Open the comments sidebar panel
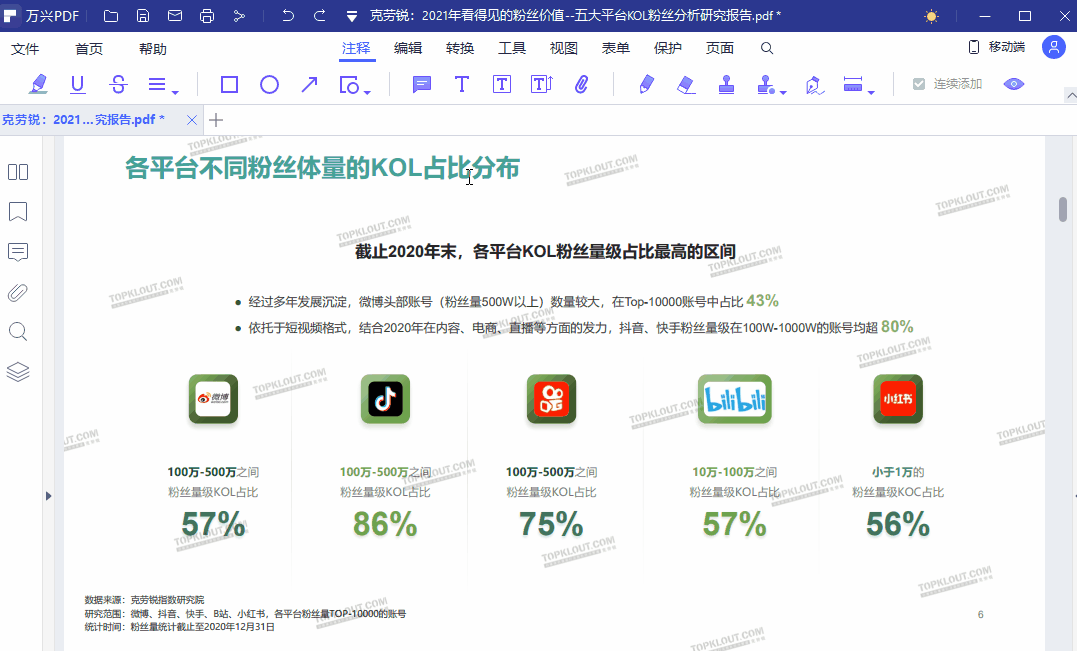This screenshot has height=651, width=1077. pyautogui.click(x=18, y=252)
